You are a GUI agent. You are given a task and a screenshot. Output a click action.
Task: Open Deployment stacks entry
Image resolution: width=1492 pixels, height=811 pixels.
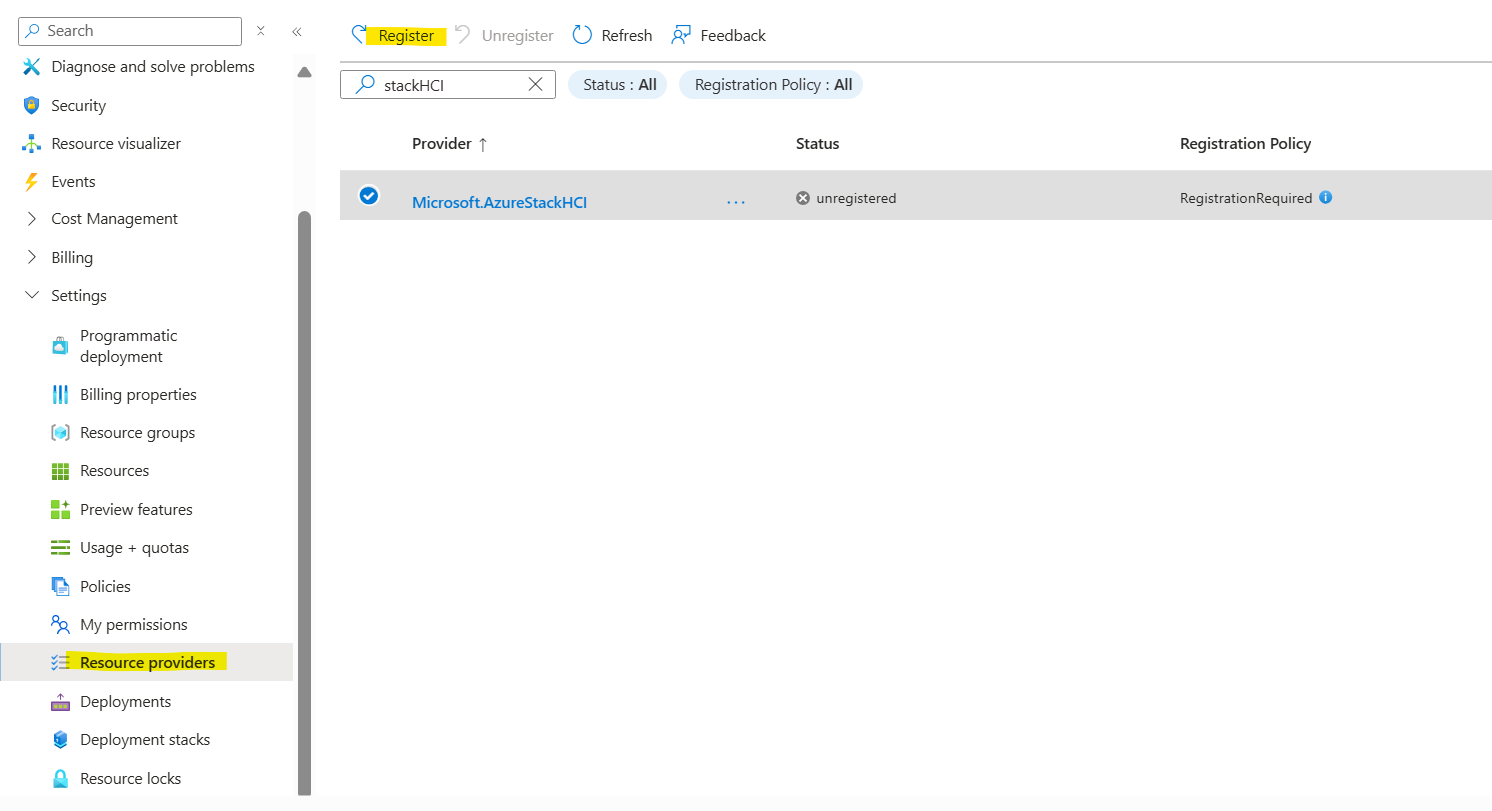click(x=147, y=740)
